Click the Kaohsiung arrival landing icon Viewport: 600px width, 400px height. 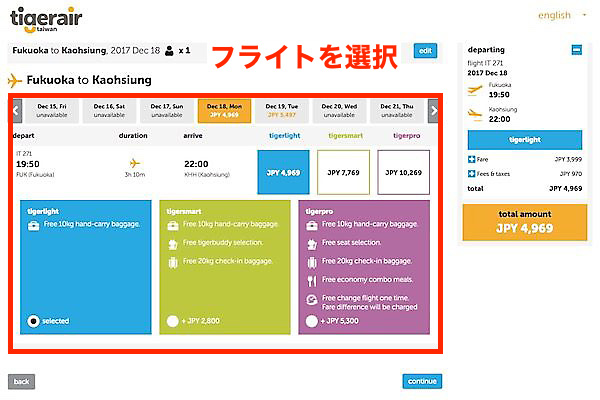(x=475, y=114)
